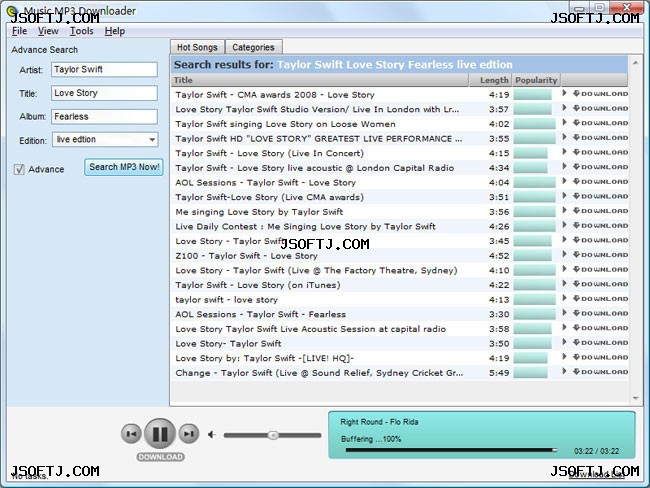Viewport: 650px width, 488px height.
Task: Click the Artist input field
Action: point(104,69)
